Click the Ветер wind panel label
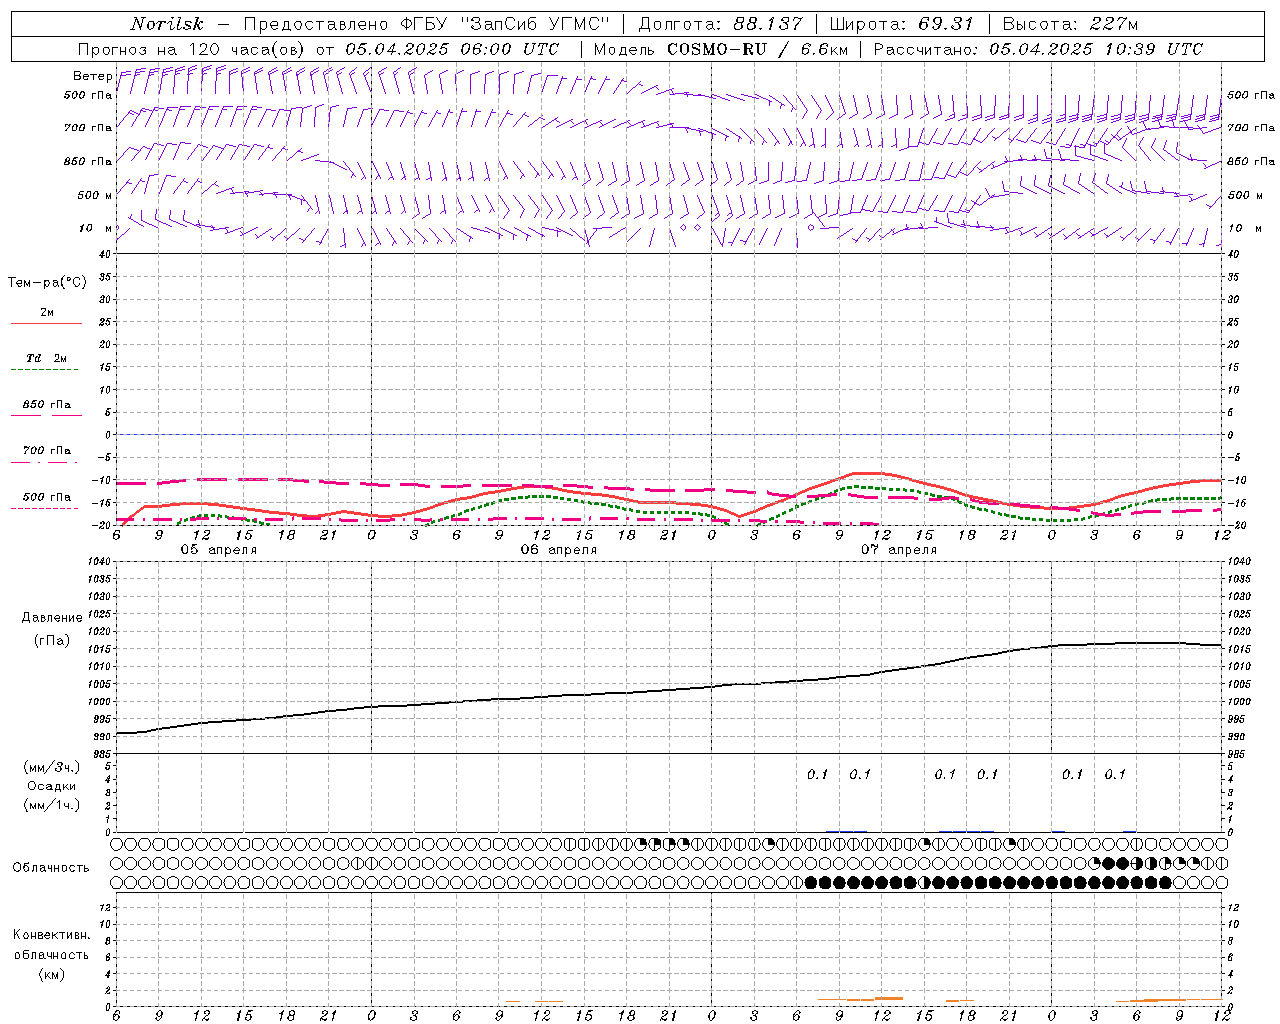The width and height of the screenshot is (1280, 1024). tap(93, 76)
